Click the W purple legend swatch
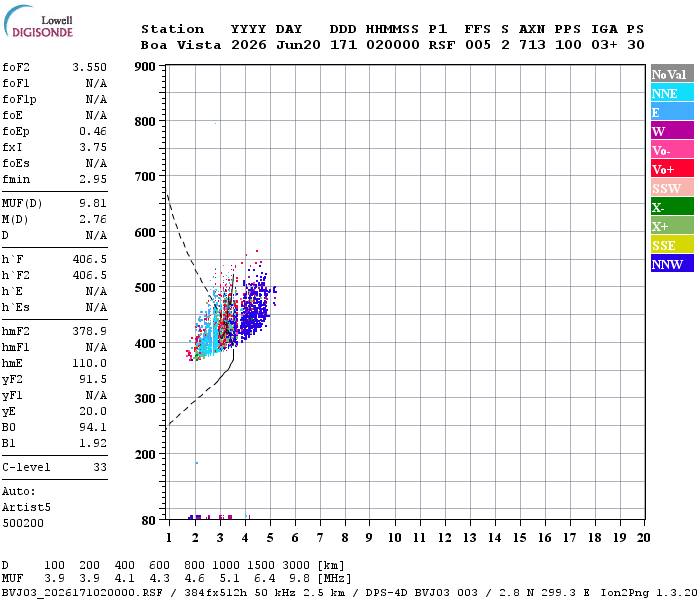Image resolution: width=700 pixels, height=600 pixels. (672, 131)
